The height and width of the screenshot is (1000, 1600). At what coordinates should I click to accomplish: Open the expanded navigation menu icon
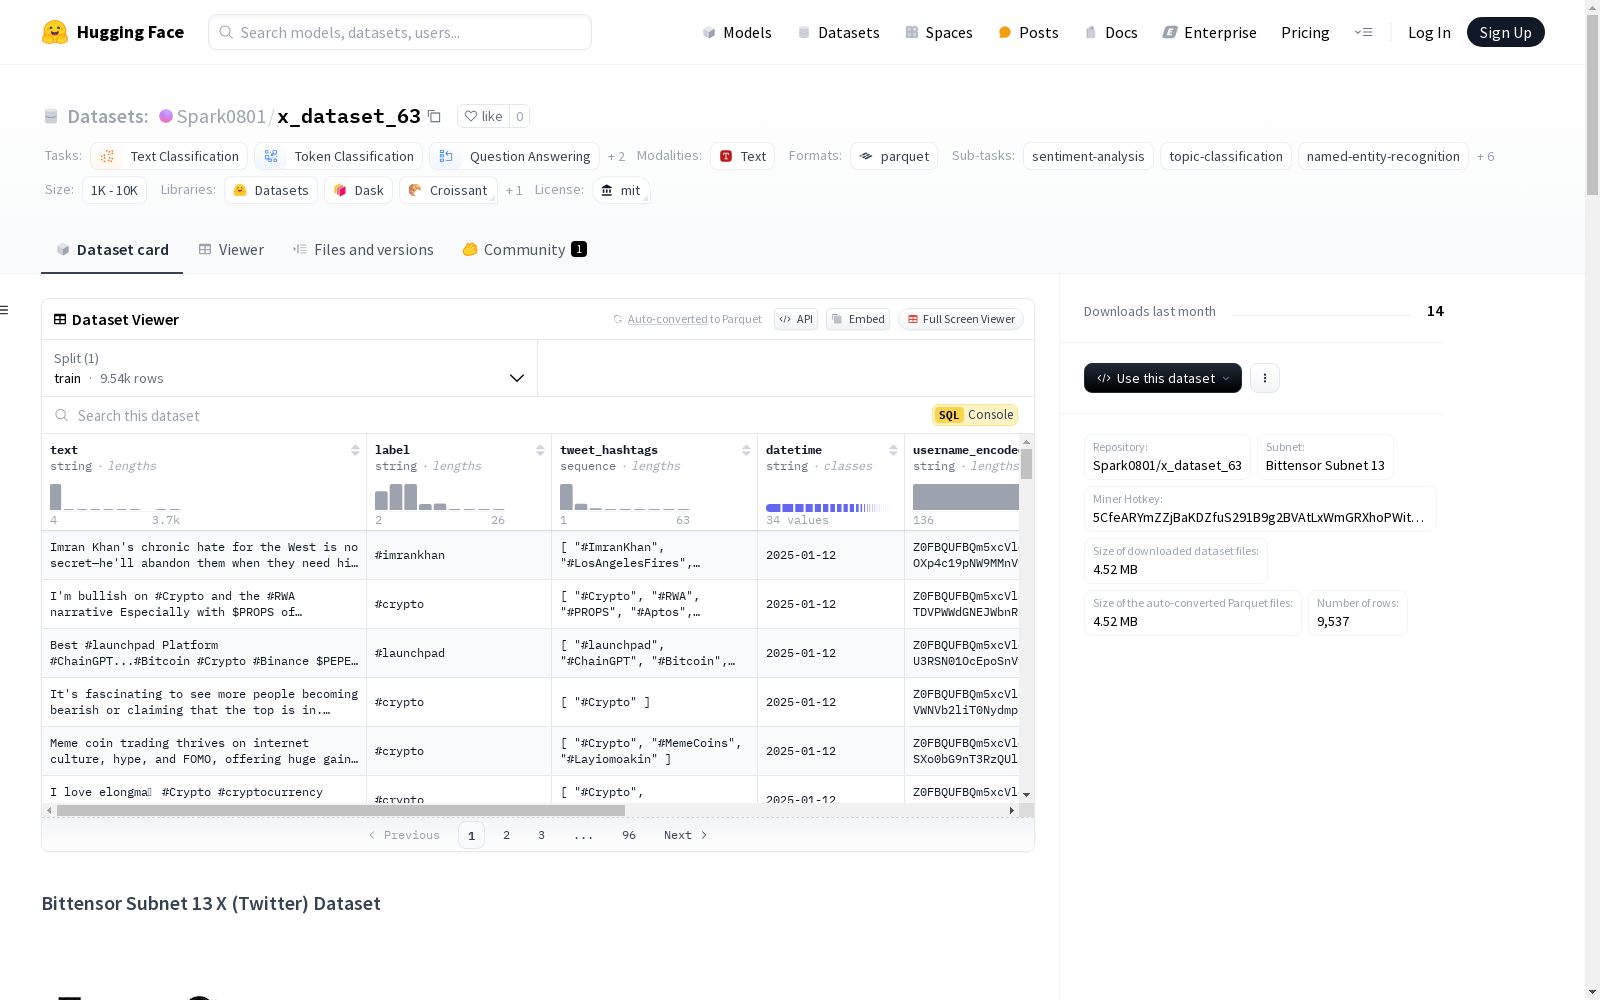pos(1363,32)
